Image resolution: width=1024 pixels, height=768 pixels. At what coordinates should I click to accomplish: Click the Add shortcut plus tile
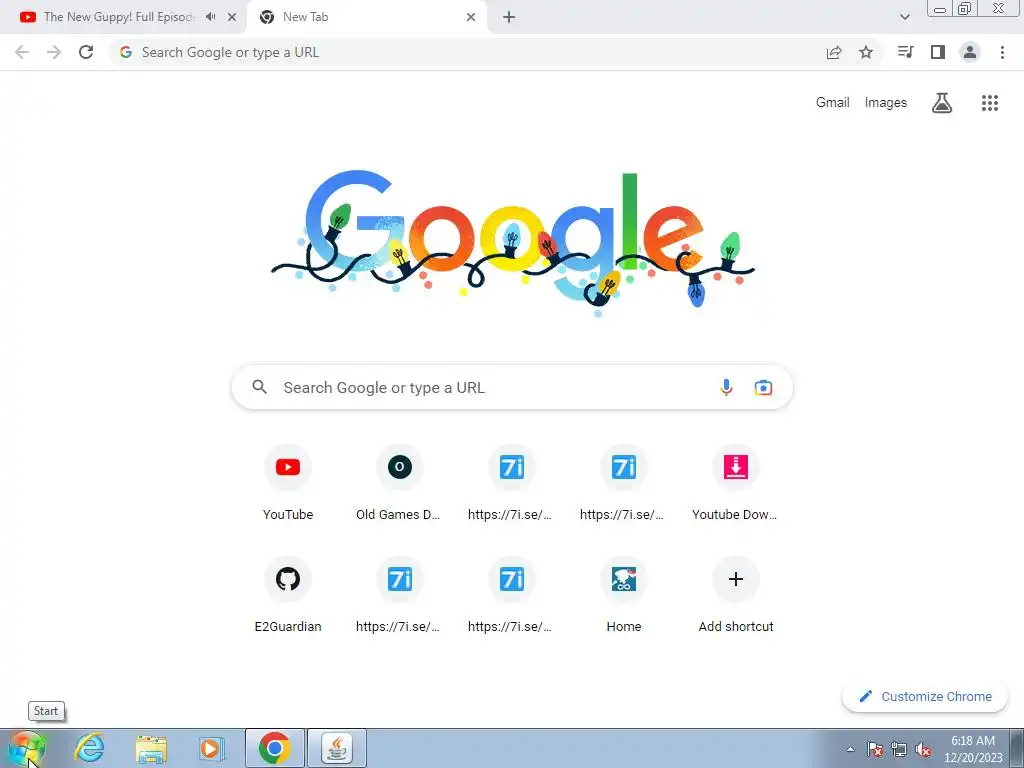735,596
